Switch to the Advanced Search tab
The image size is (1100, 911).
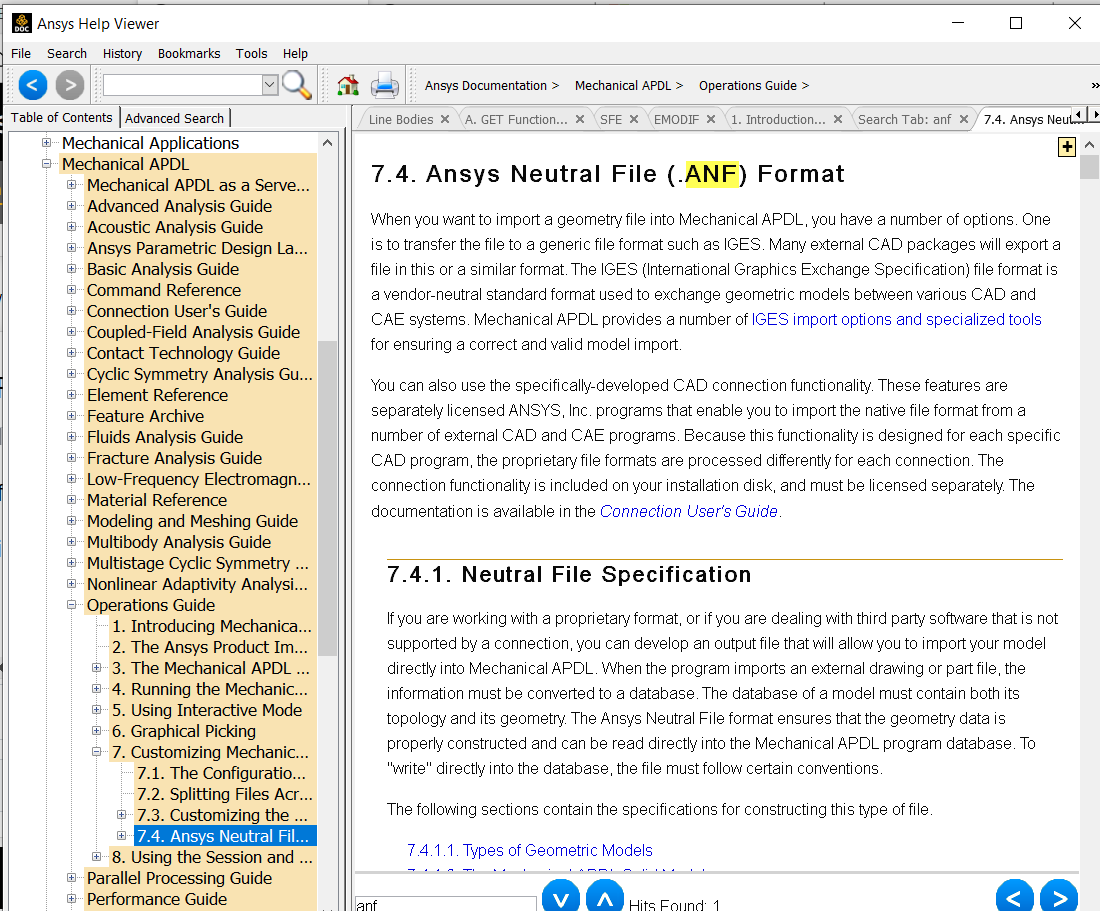tap(175, 118)
